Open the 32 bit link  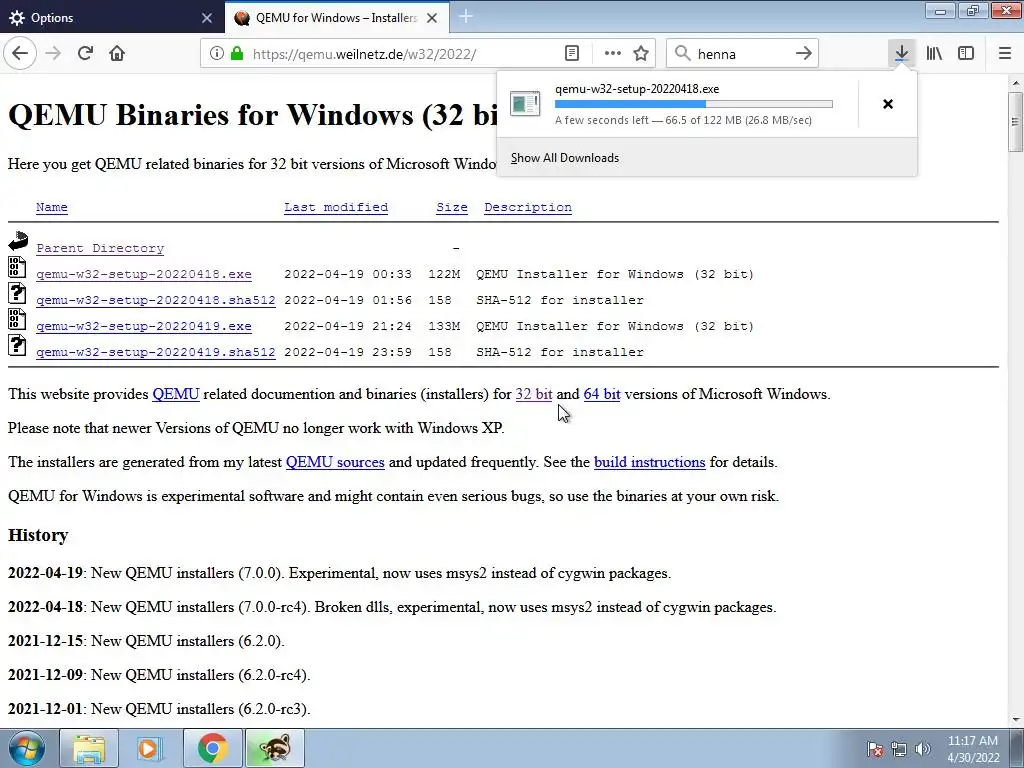click(x=534, y=394)
